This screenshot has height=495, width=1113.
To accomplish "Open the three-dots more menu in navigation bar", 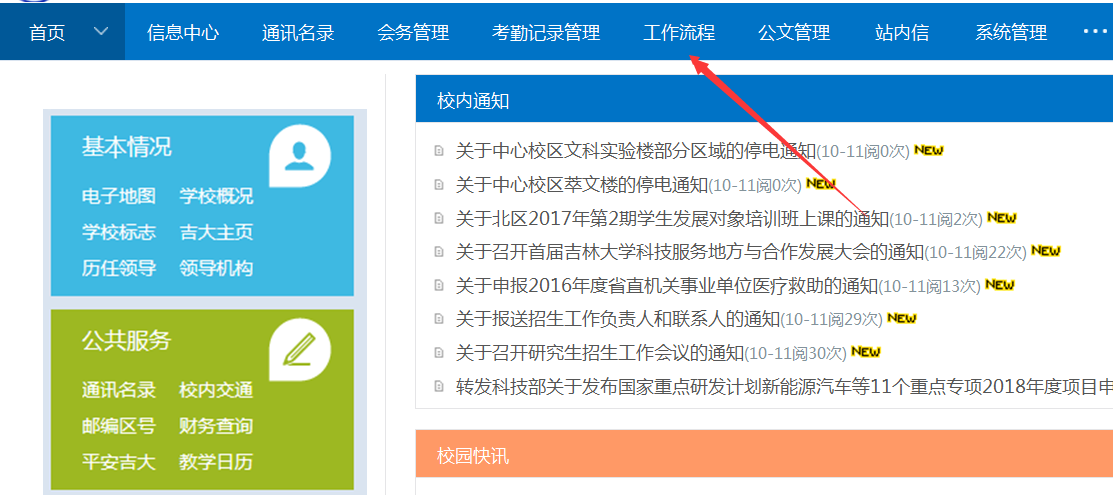I will (1095, 32).
